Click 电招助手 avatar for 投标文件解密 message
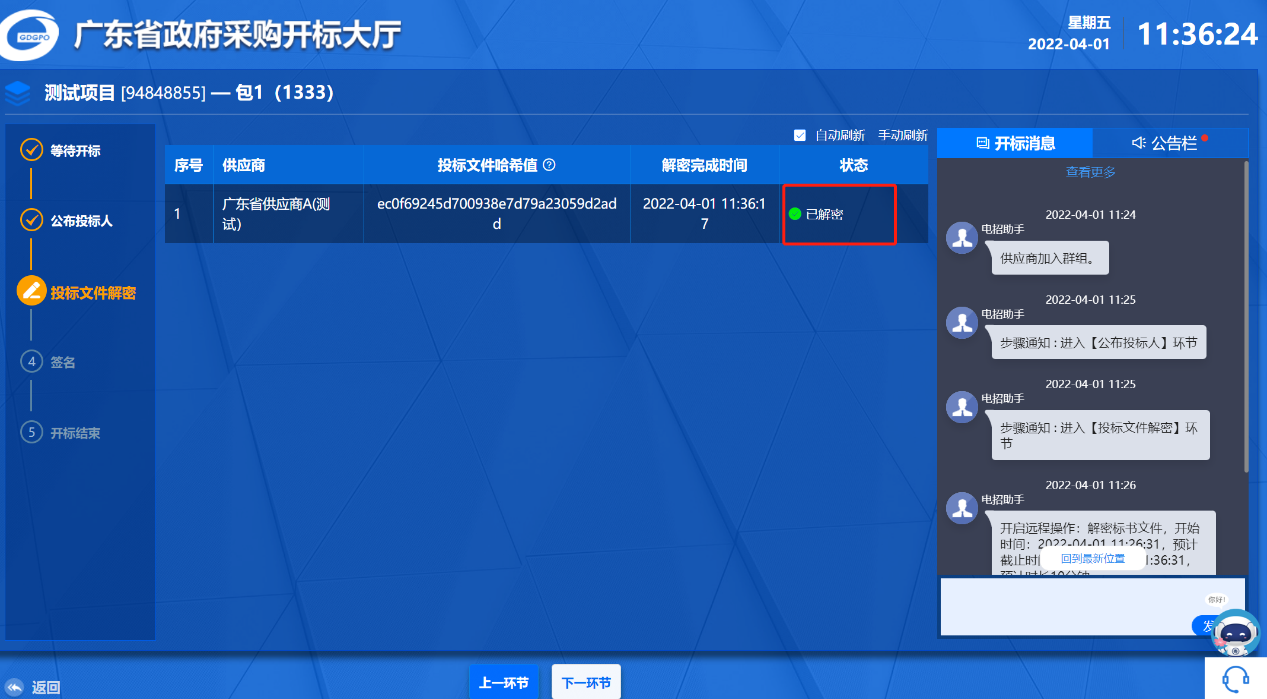This screenshot has width=1267, height=699. click(962, 407)
